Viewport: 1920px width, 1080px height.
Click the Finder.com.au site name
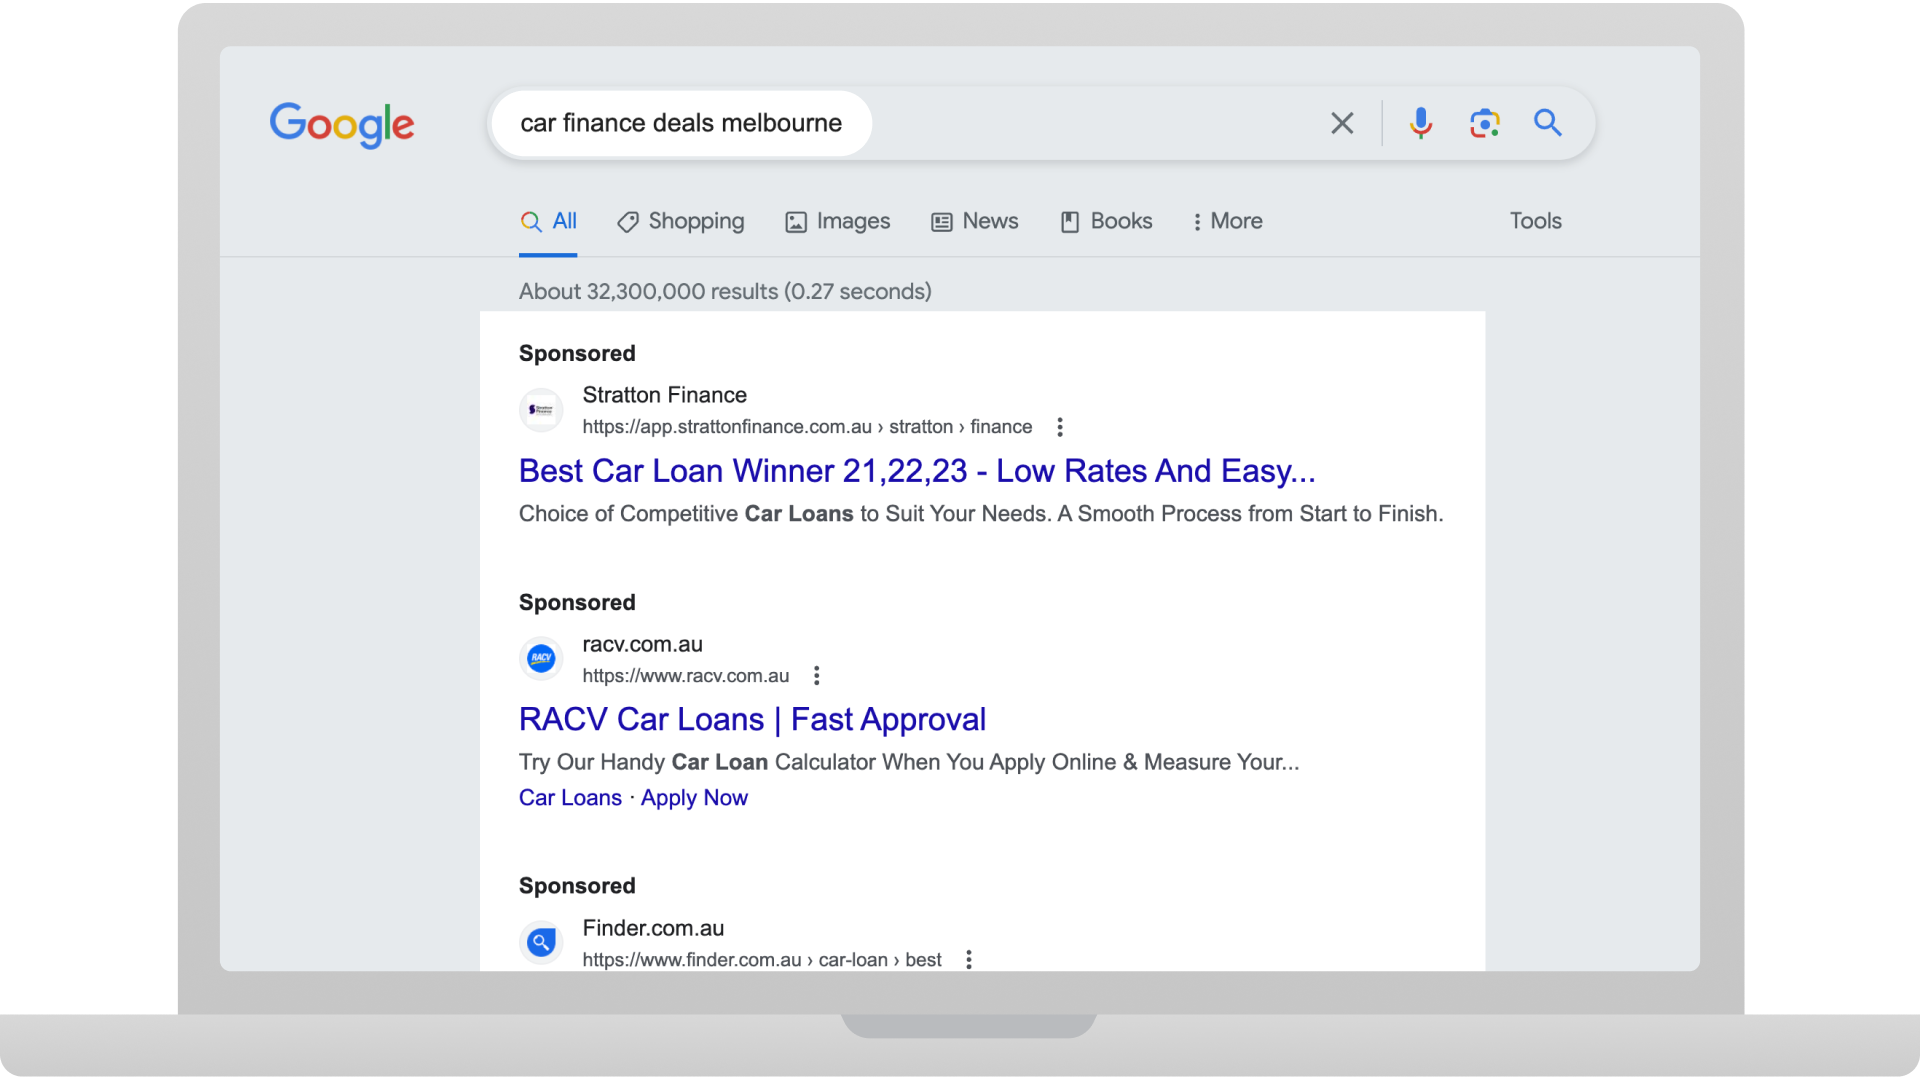[653, 928]
